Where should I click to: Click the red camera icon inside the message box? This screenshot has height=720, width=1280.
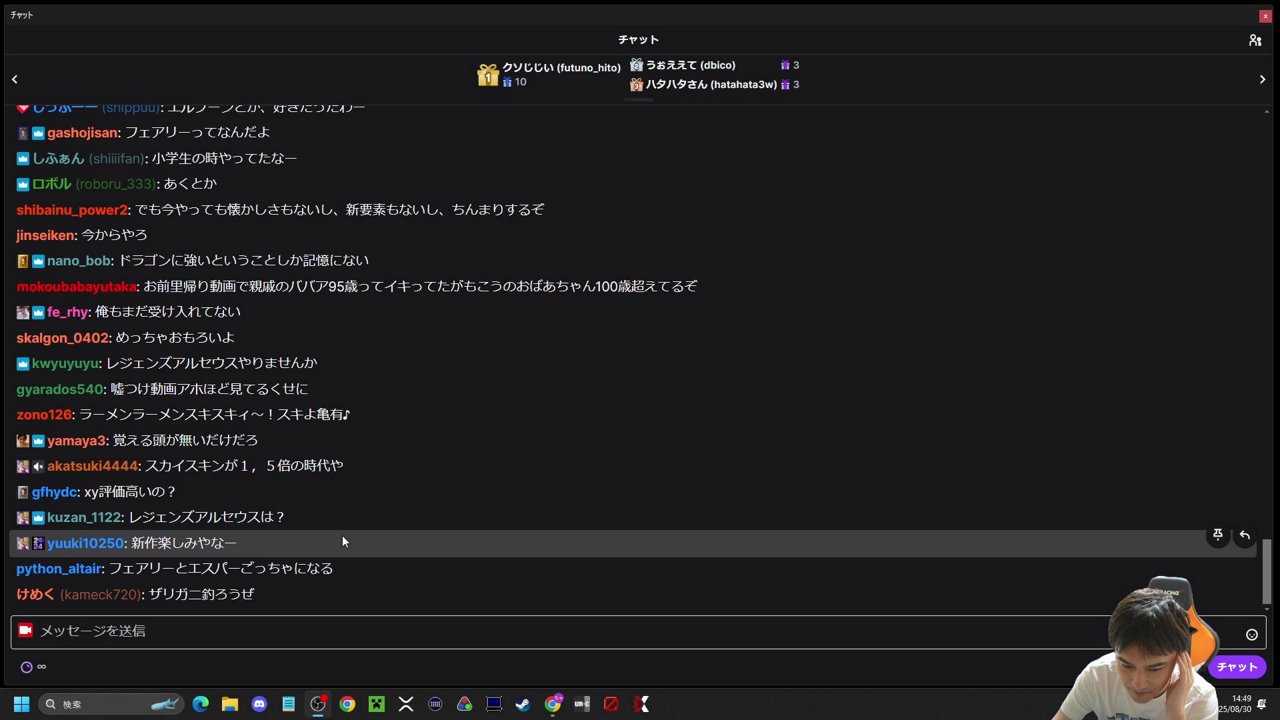25,630
